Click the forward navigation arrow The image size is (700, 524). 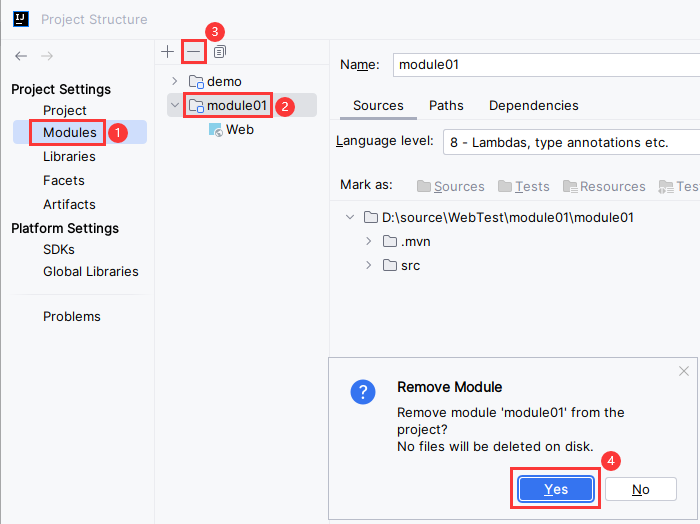[47, 56]
